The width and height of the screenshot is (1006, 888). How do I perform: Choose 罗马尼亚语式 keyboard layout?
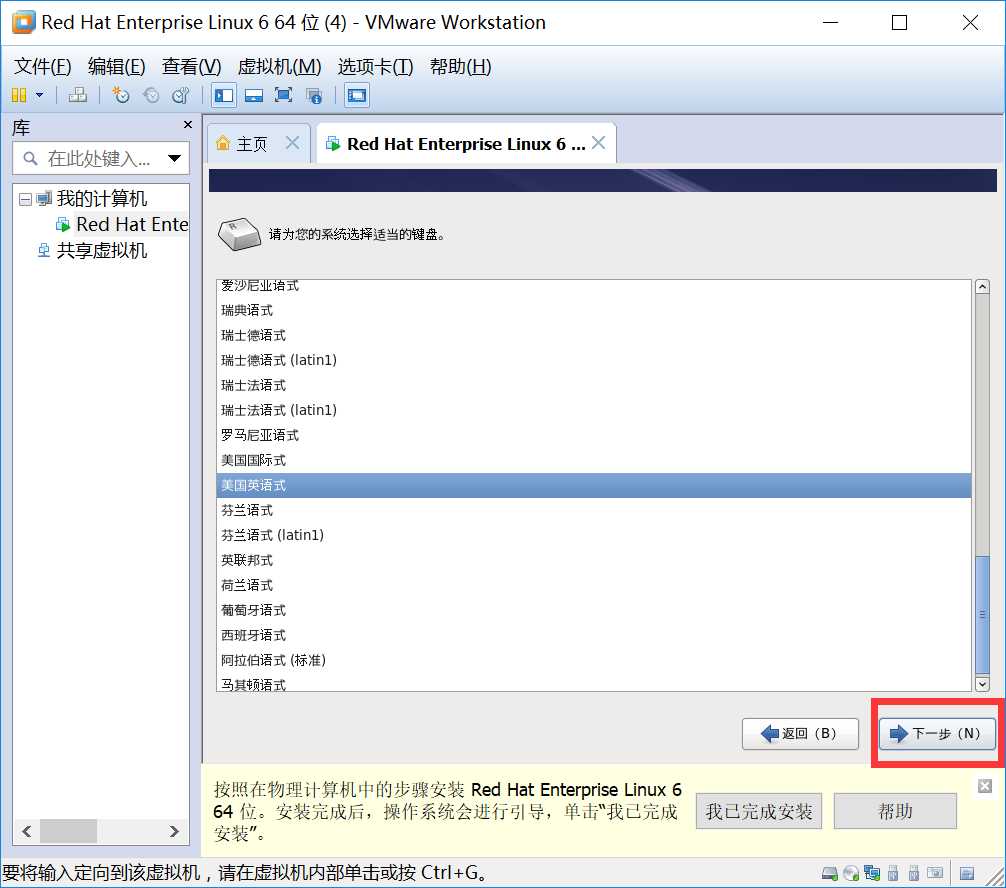[x=593, y=435]
